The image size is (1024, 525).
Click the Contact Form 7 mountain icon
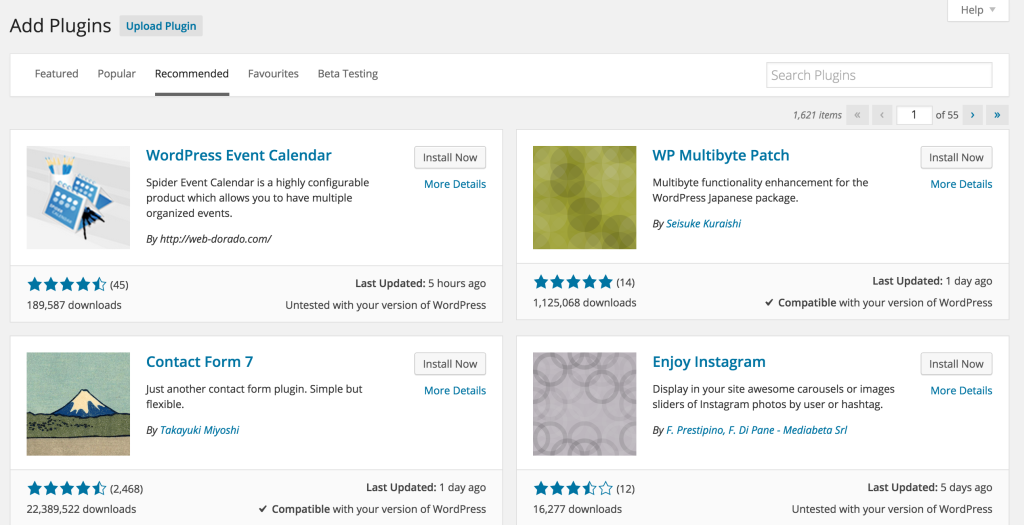coord(78,403)
